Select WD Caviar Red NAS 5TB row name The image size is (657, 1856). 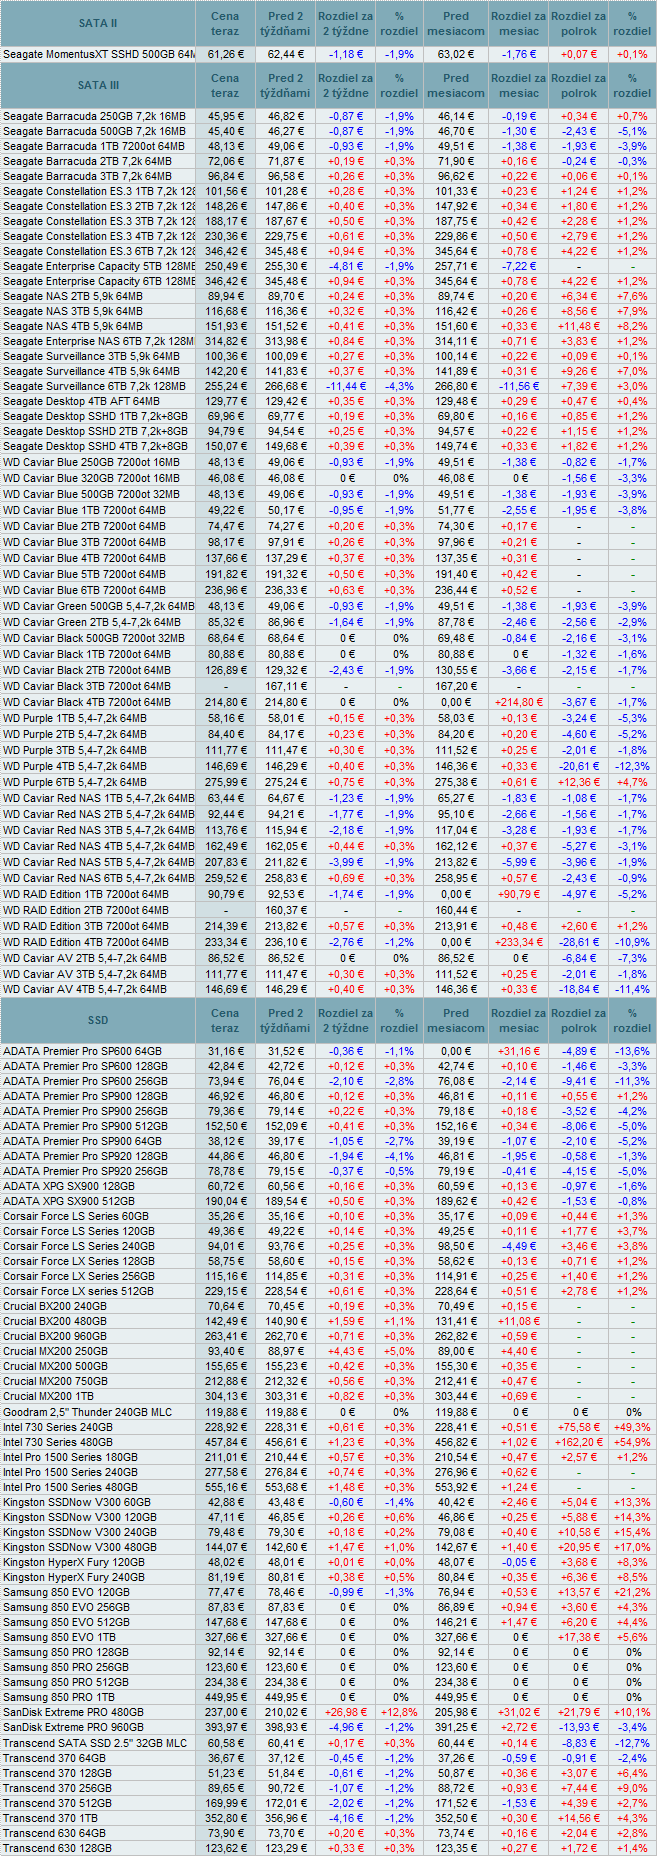point(98,862)
